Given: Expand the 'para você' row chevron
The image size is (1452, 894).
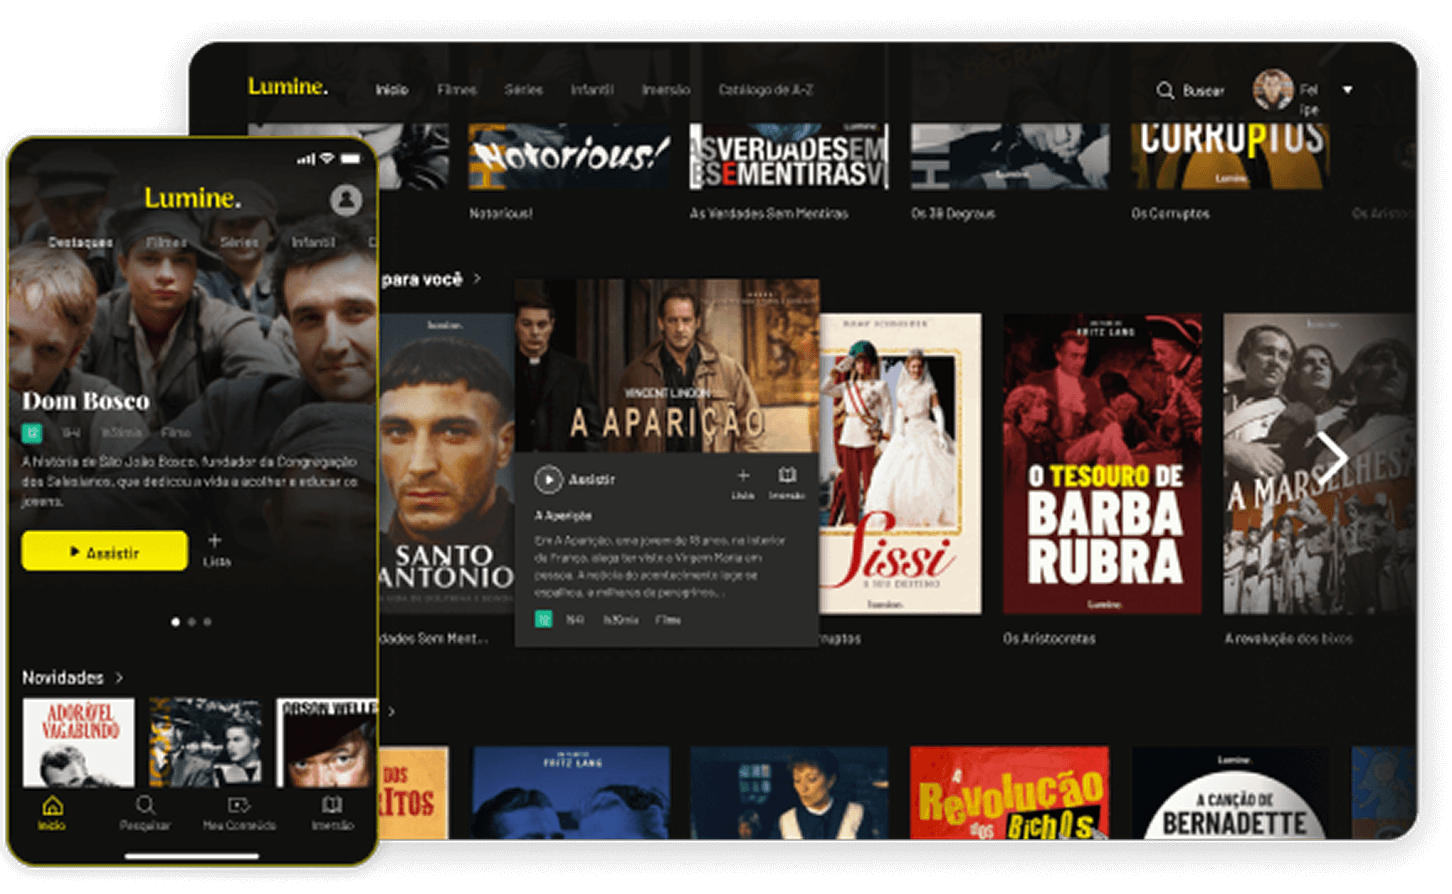Looking at the screenshot, I should click(x=477, y=279).
